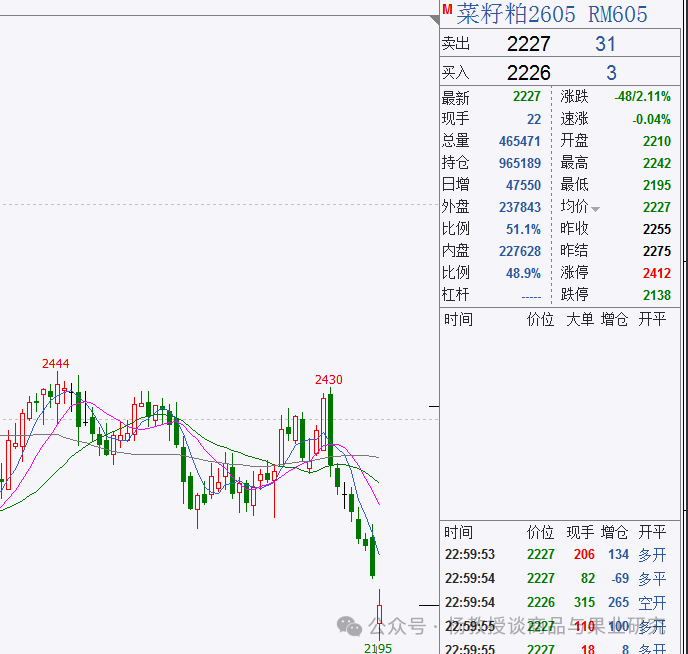Screen dimensions: 688x654
Task: Click the 增仓 value 134 in trade list
Action: tap(618, 554)
